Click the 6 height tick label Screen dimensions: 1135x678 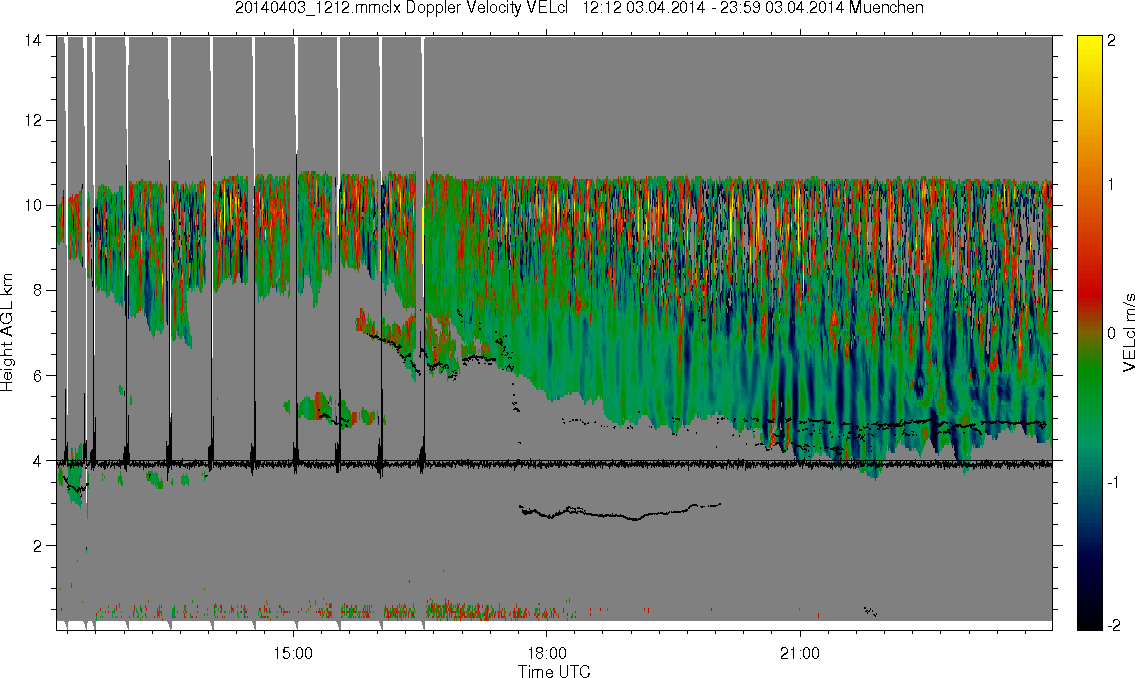point(37,376)
